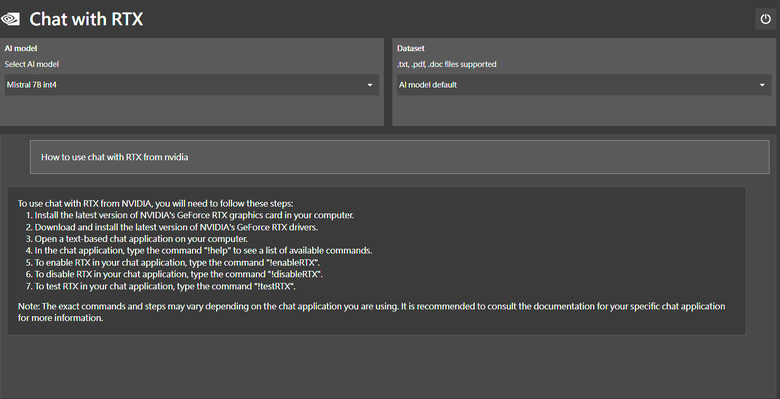Viewport: 780px width, 399px height.
Task: Click step 5 mentioning "!enableRTX"
Action: point(172,263)
